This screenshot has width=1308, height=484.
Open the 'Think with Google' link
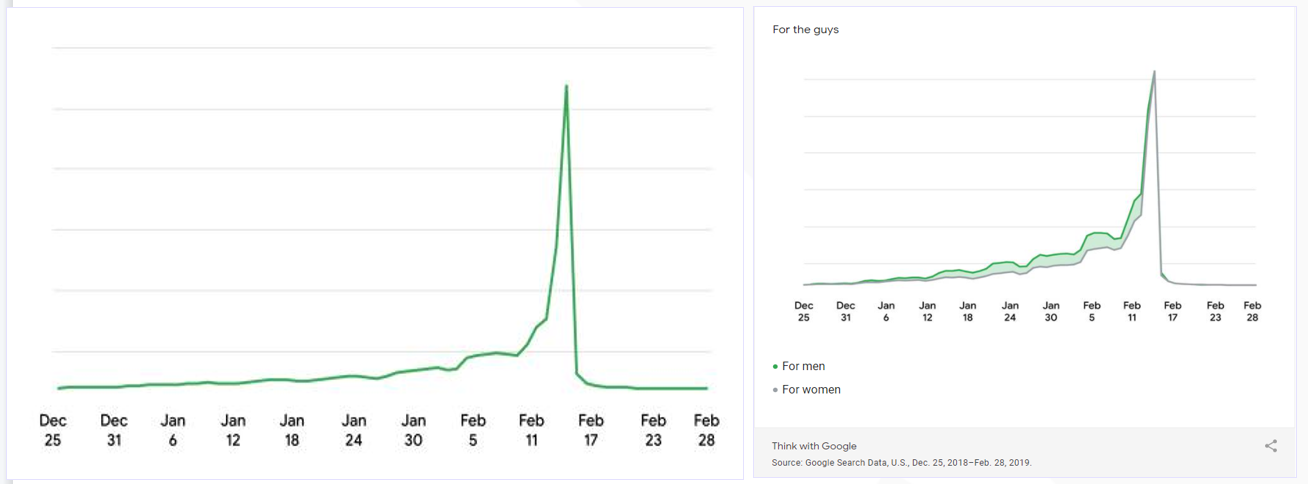pyautogui.click(x=814, y=446)
